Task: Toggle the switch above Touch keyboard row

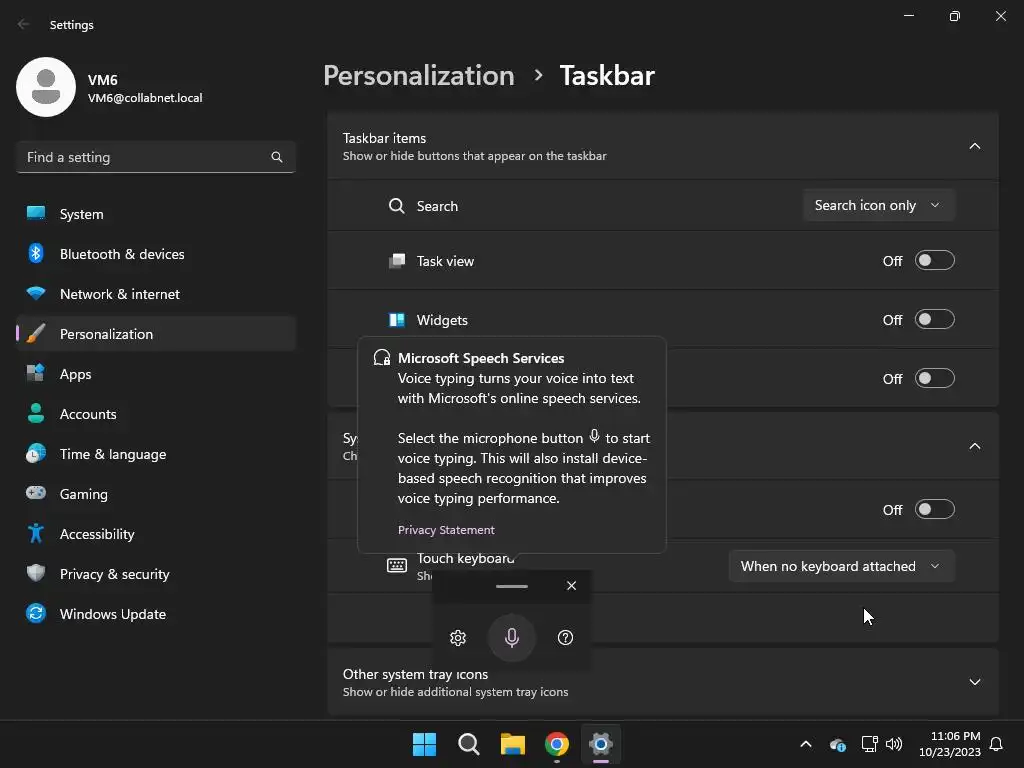Action: click(935, 509)
